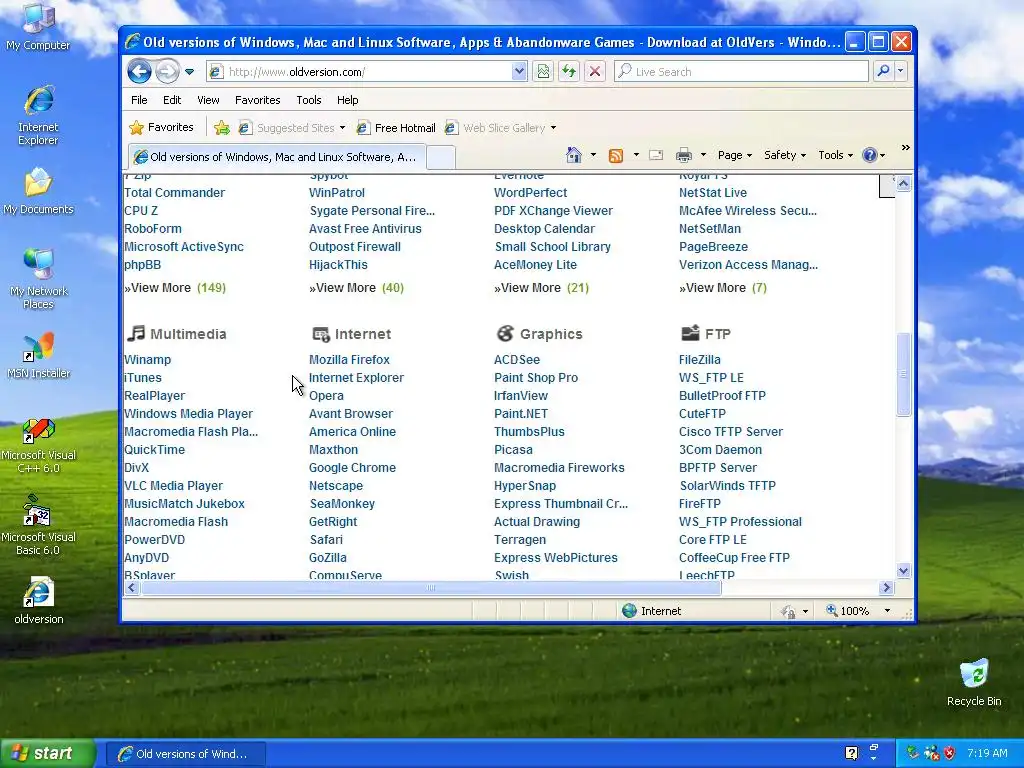Click the Forward navigation button
This screenshot has height=768, width=1024.
pos(167,71)
